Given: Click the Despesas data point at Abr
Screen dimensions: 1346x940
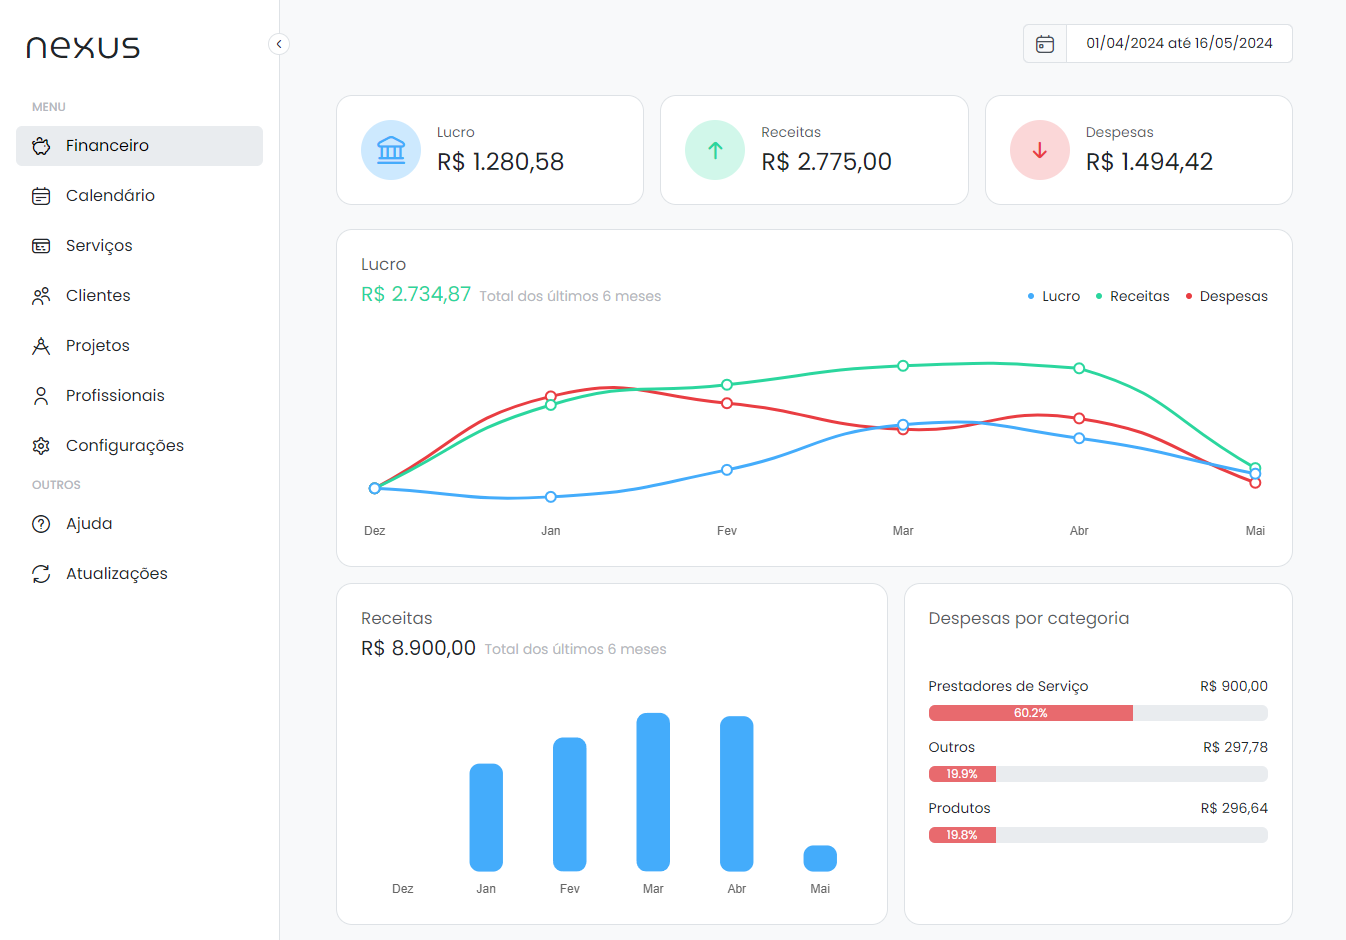Looking at the screenshot, I should 1079,418.
